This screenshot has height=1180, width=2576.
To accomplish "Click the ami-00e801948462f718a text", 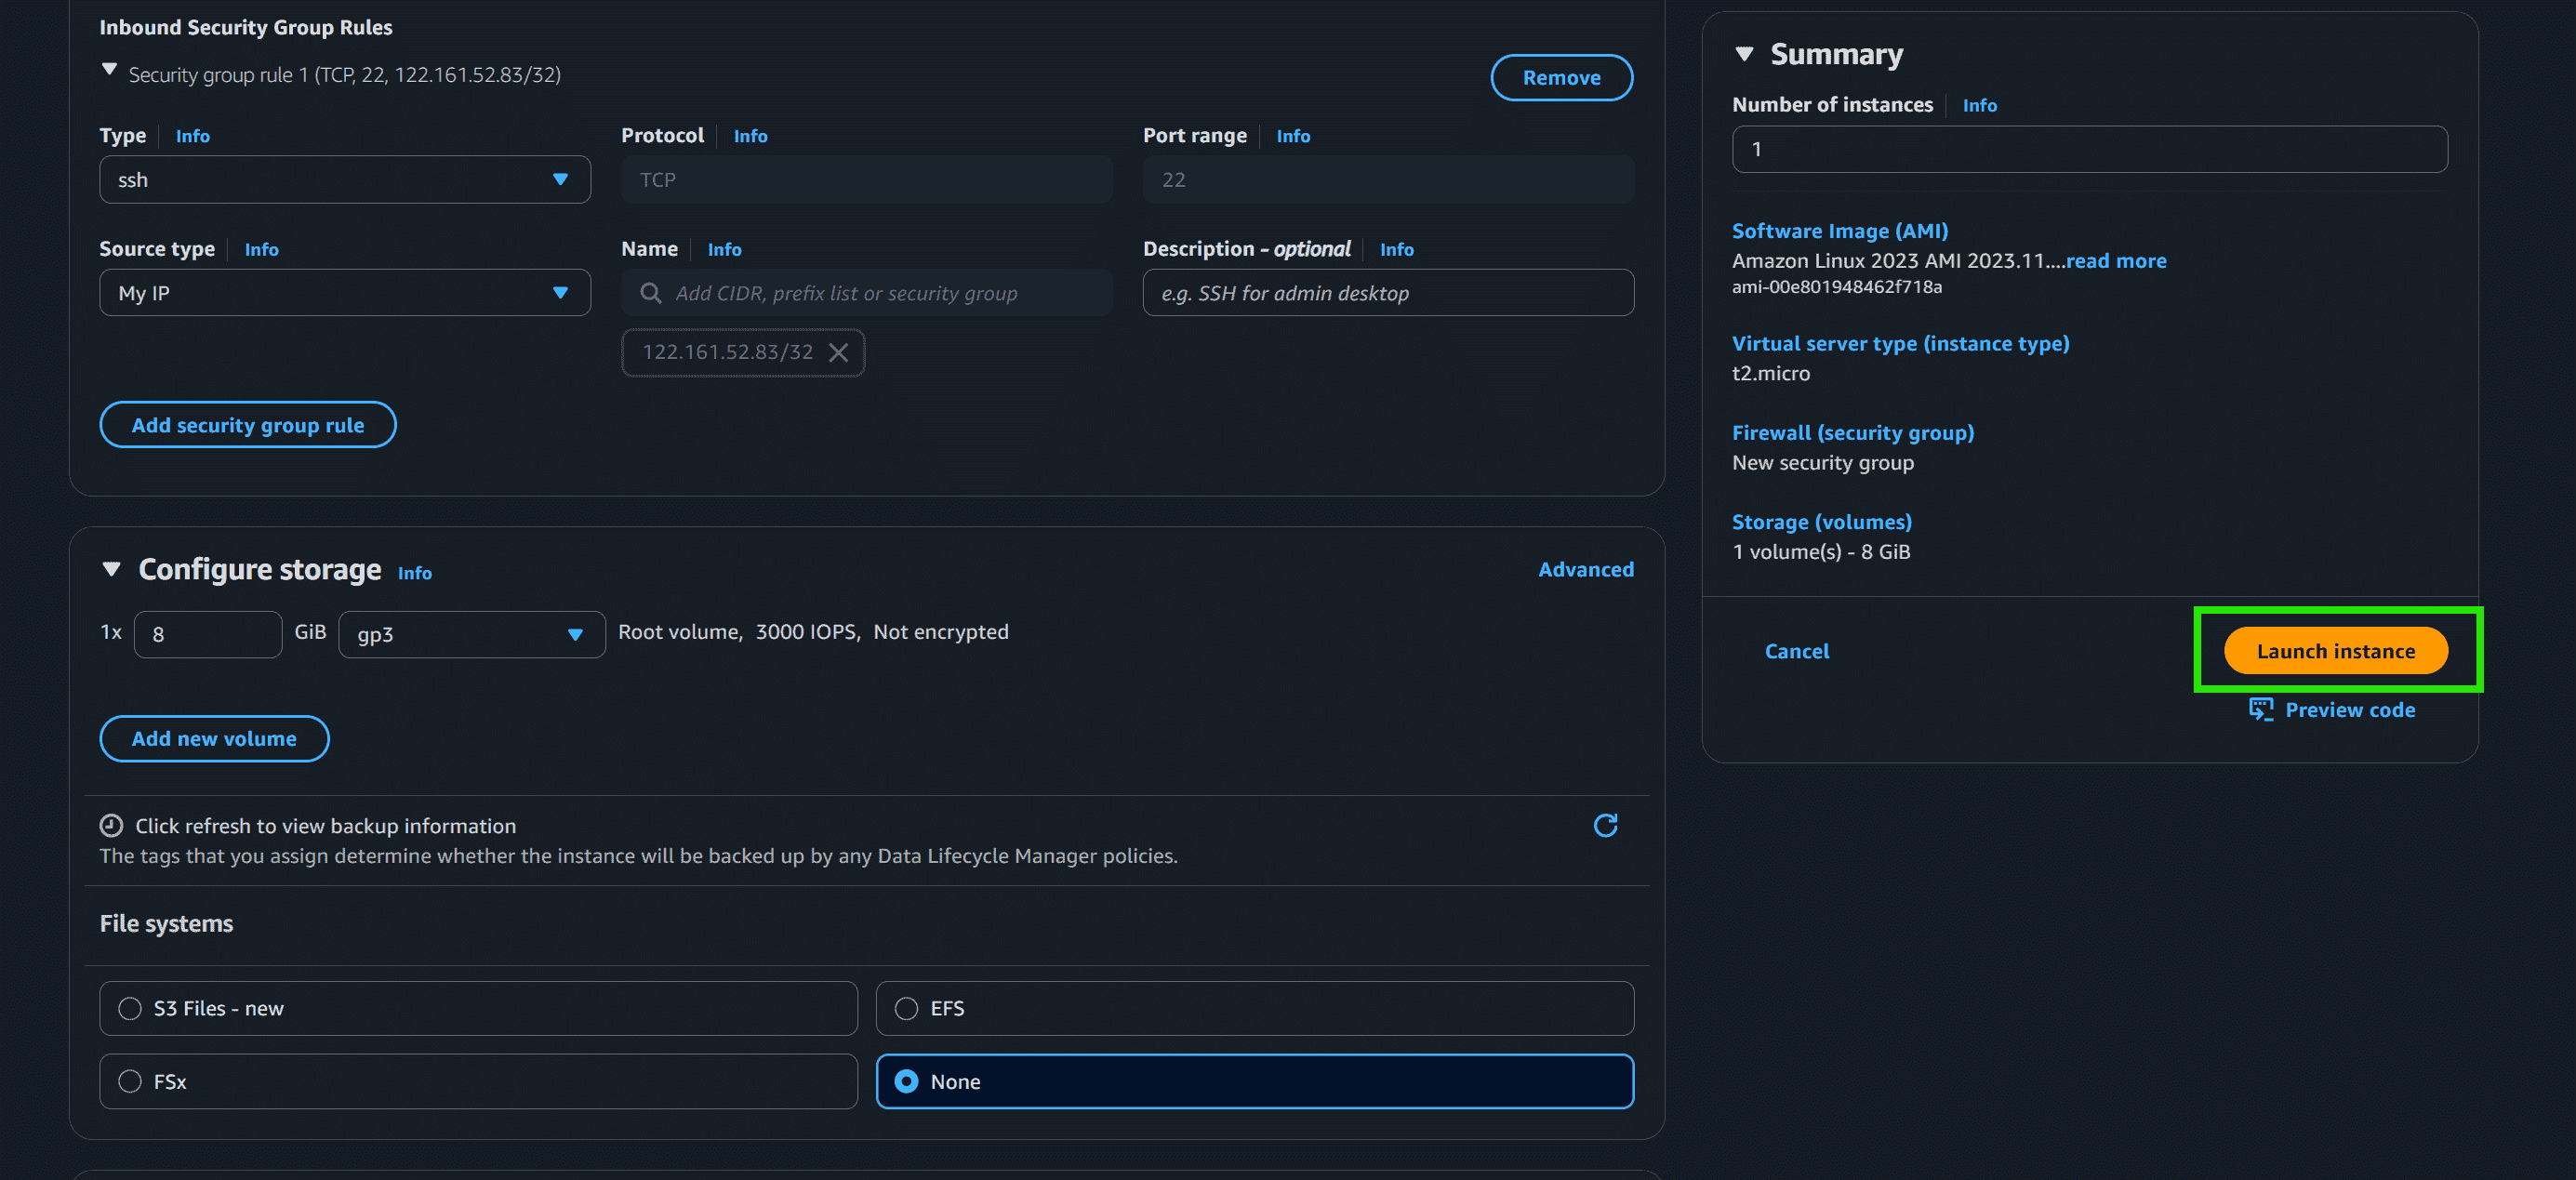I will pos(1836,287).
